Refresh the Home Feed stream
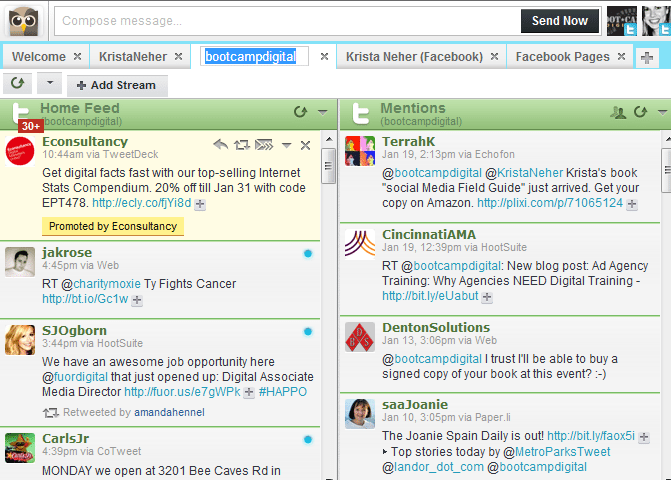Image resolution: width=671 pixels, height=480 pixels. 300,112
